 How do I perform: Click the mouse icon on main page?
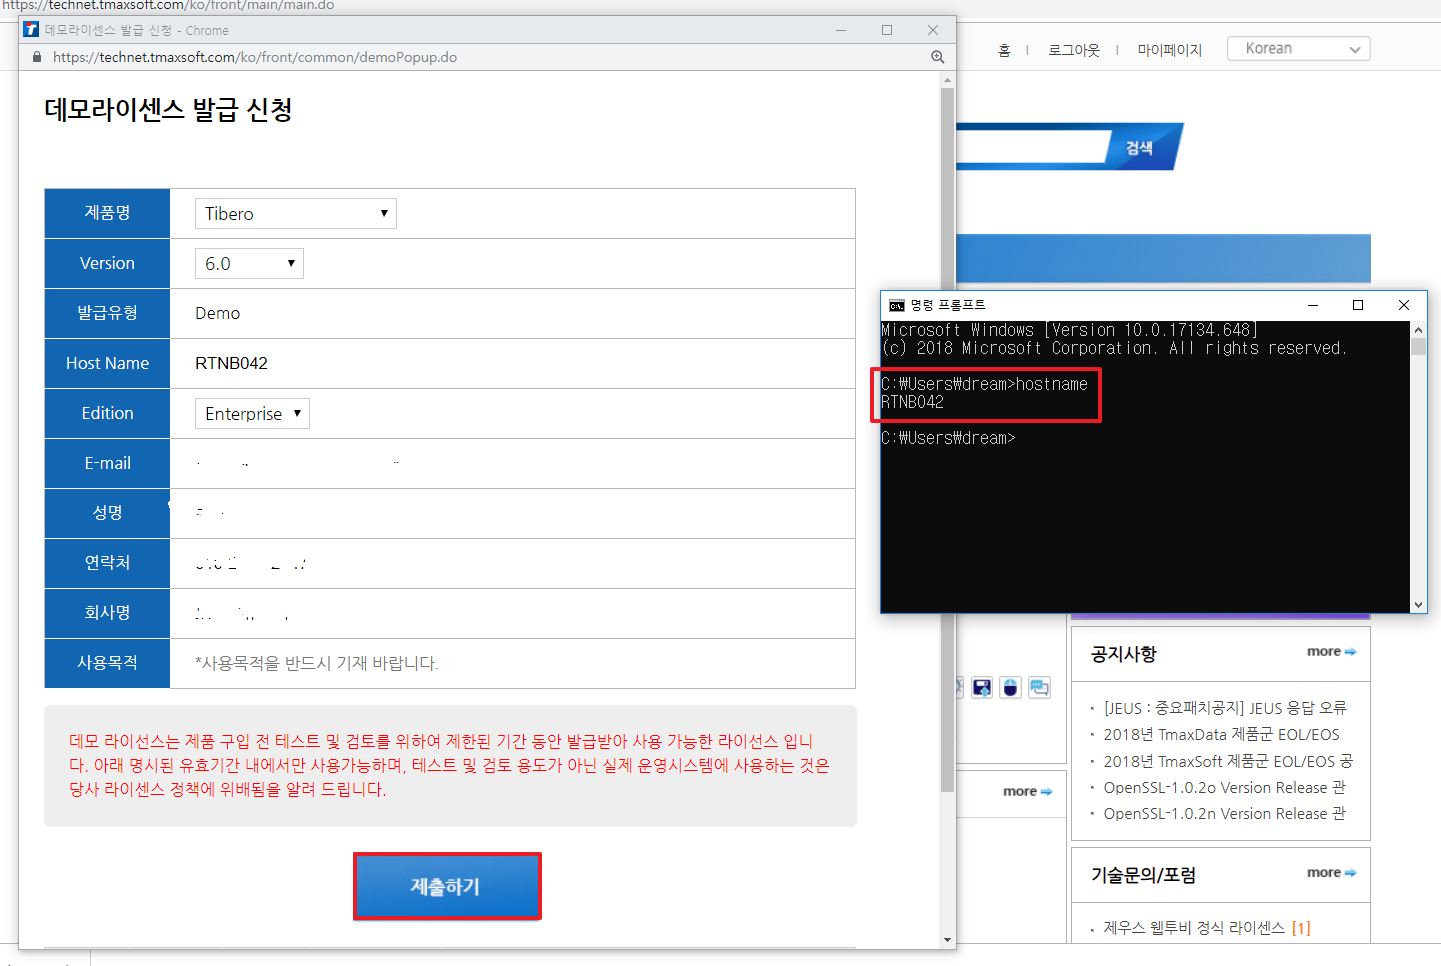[1010, 687]
